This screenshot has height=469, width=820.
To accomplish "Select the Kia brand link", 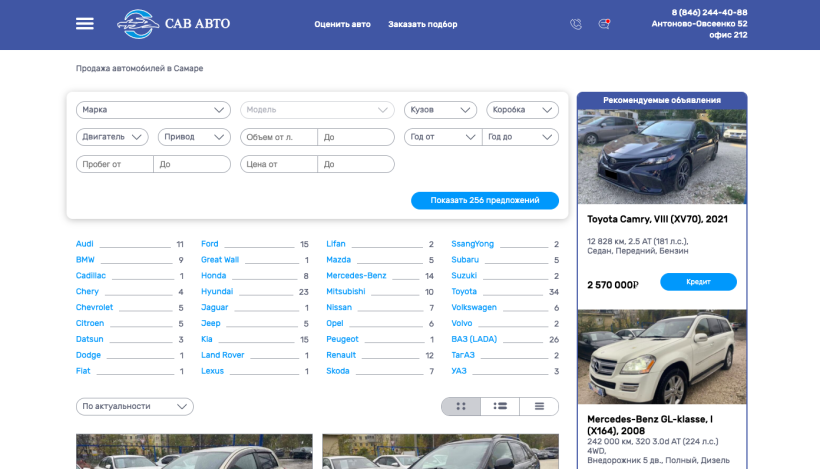I will pos(207,339).
